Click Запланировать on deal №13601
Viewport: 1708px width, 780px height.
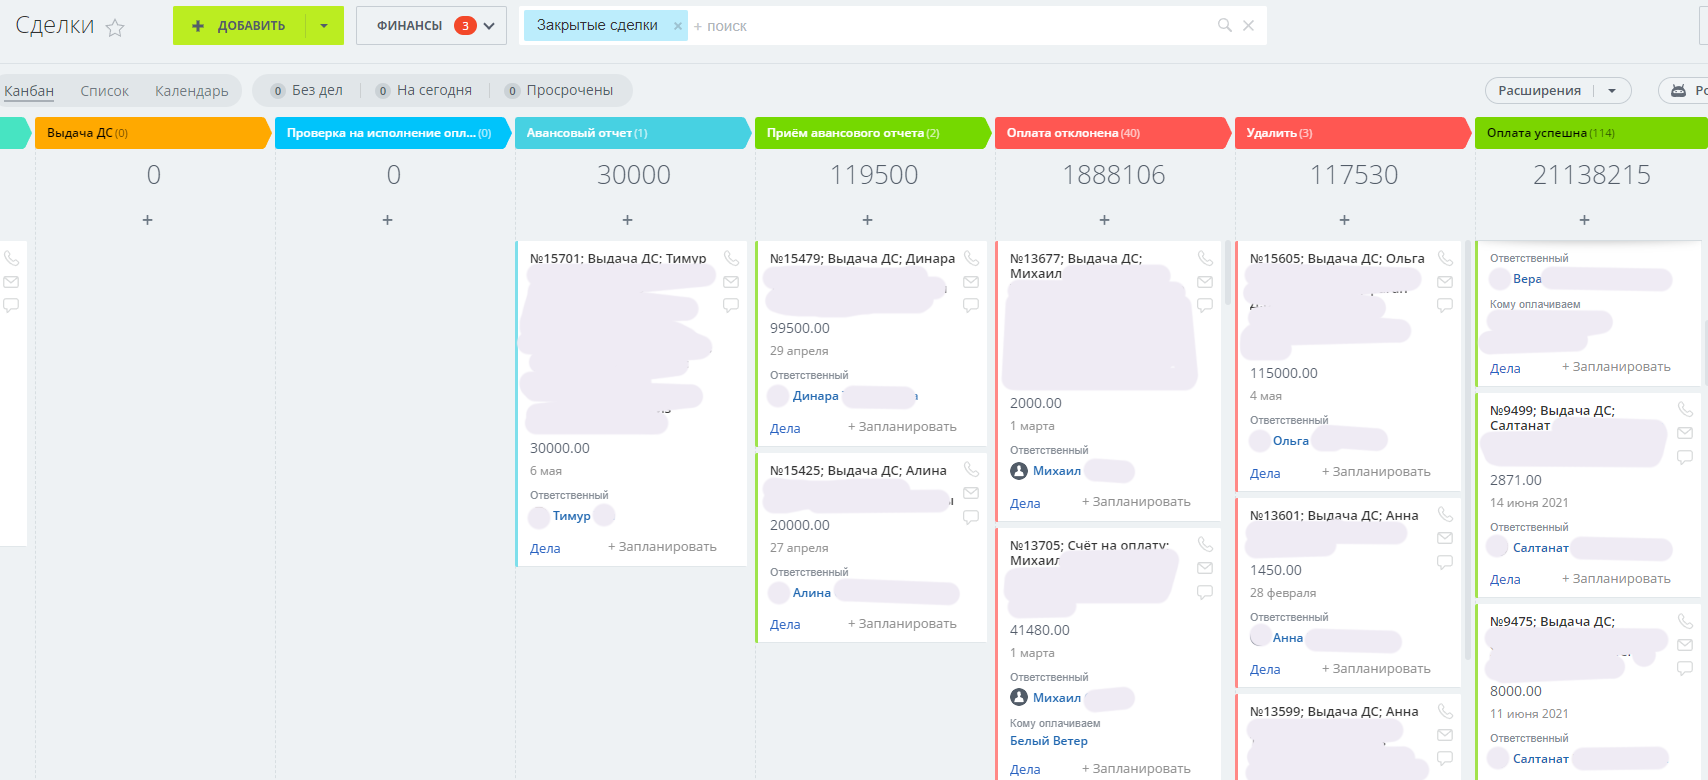(1376, 669)
